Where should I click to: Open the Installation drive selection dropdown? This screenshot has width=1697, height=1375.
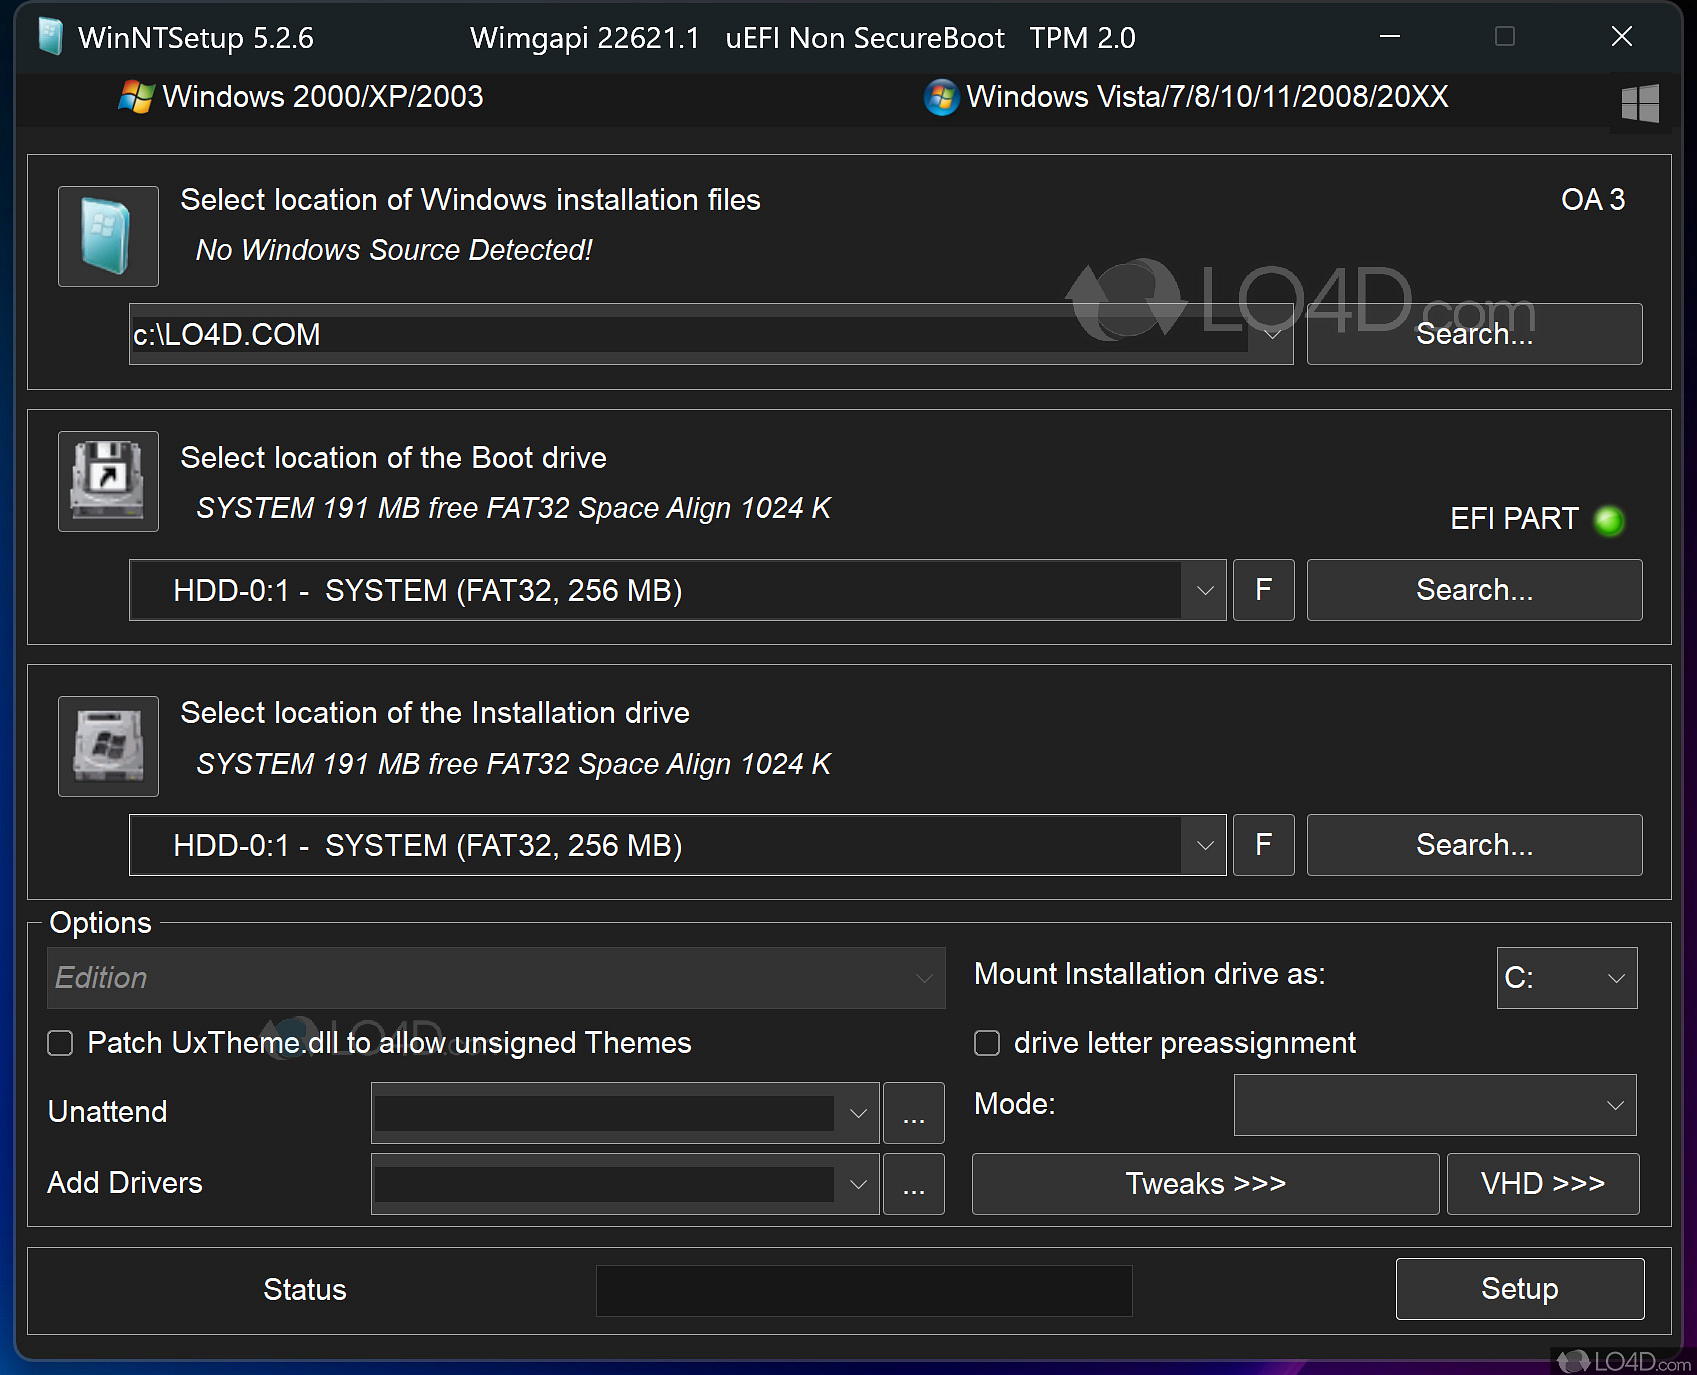click(x=1204, y=845)
